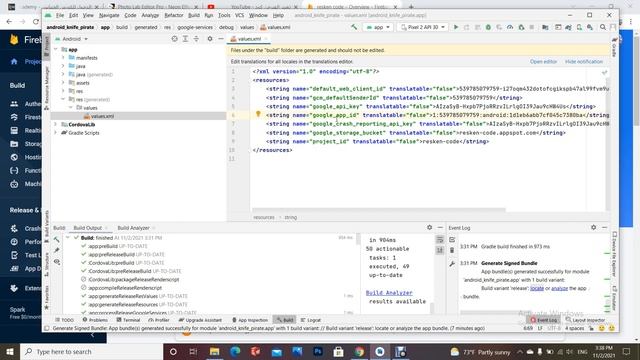Toggle the TODO tool window
The width and height of the screenshot is (640, 360).
click(64, 320)
